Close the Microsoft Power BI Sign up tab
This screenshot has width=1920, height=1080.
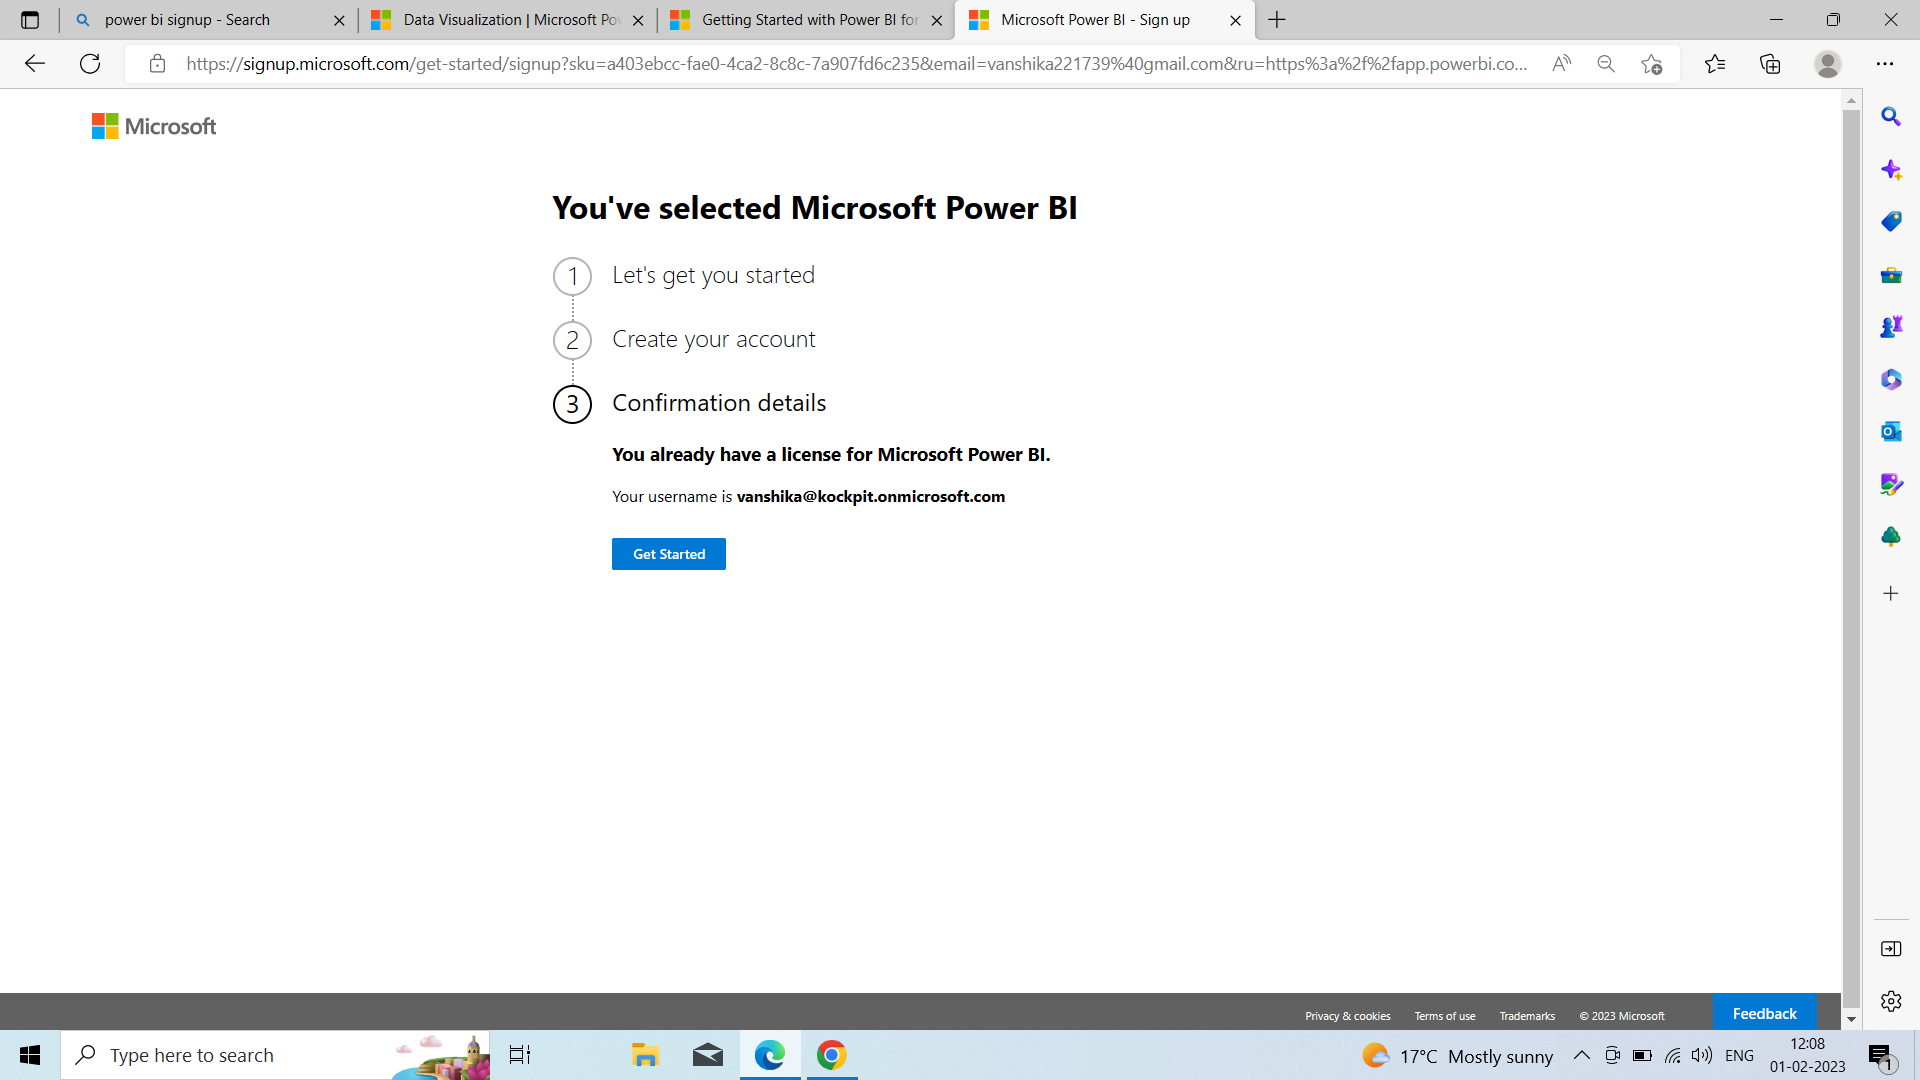(x=1236, y=20)
